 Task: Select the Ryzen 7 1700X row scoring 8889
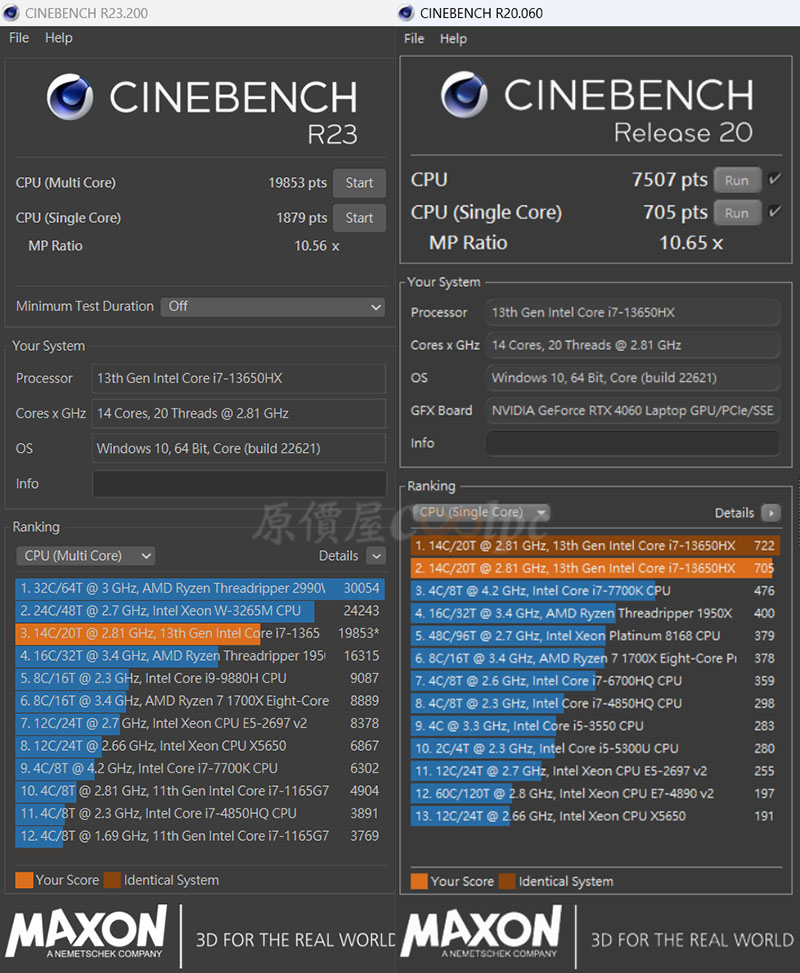[x=200, y=701]
